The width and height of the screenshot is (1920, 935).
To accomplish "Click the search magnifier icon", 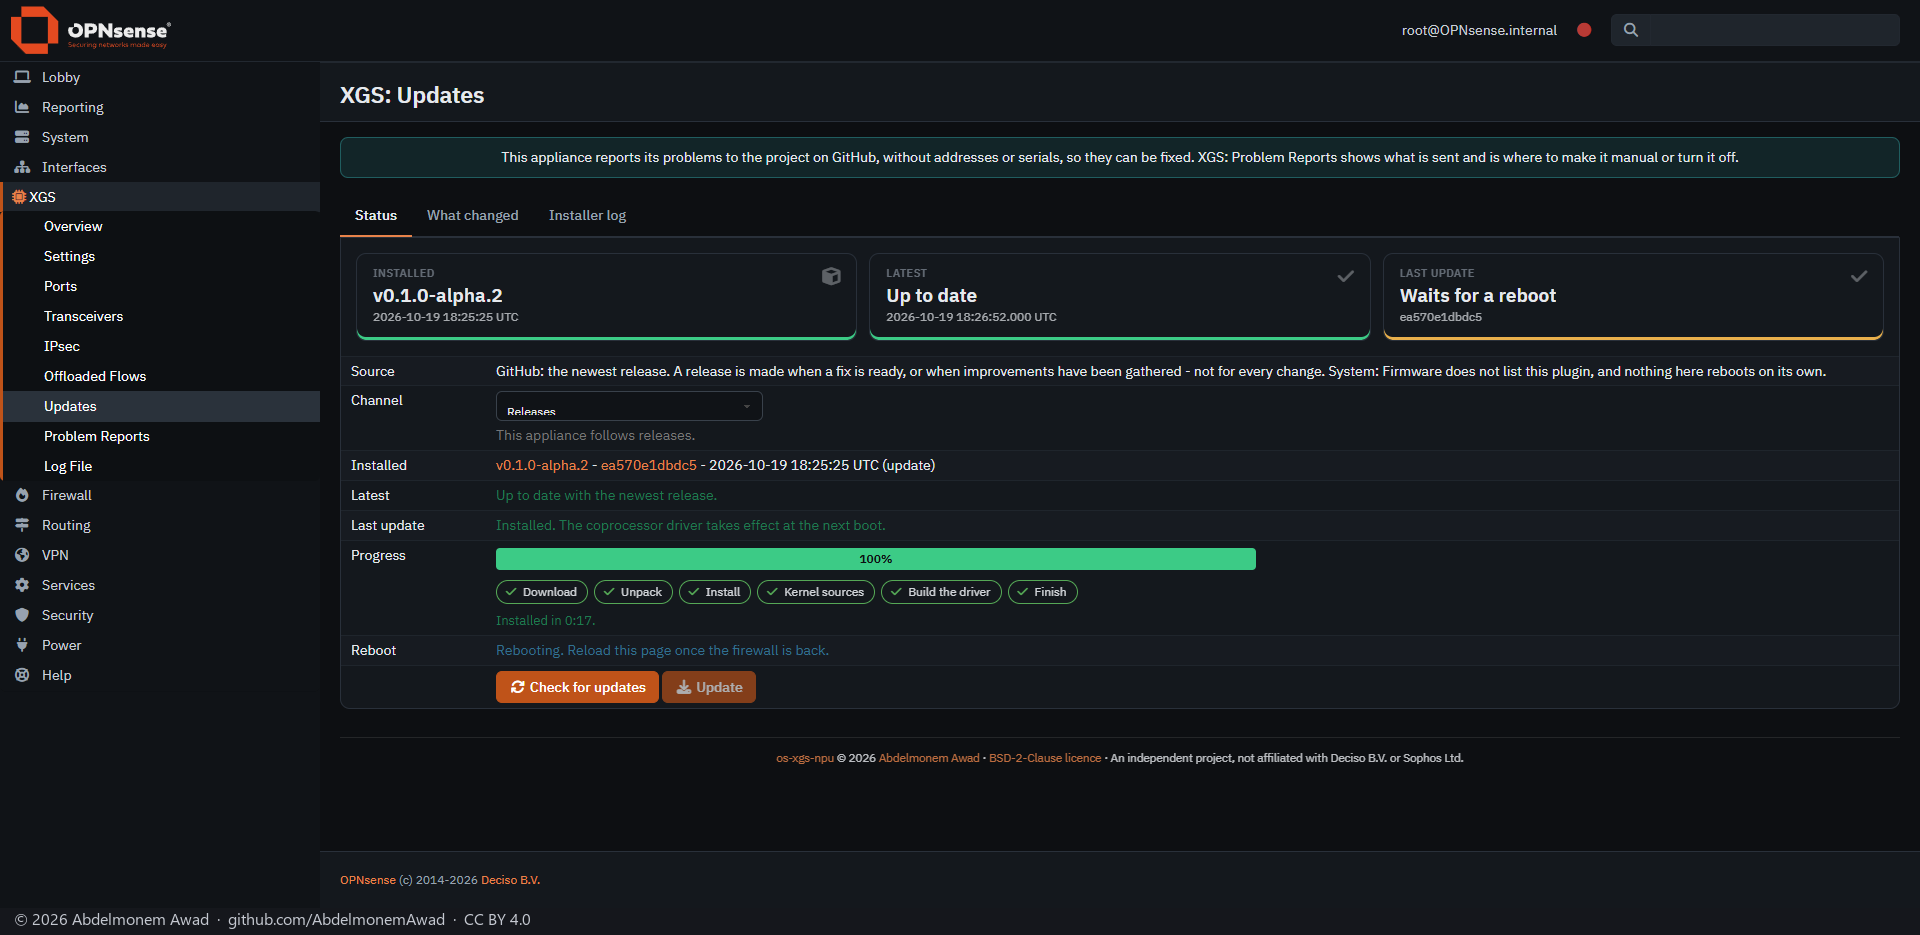I will tap(1631, 30).
